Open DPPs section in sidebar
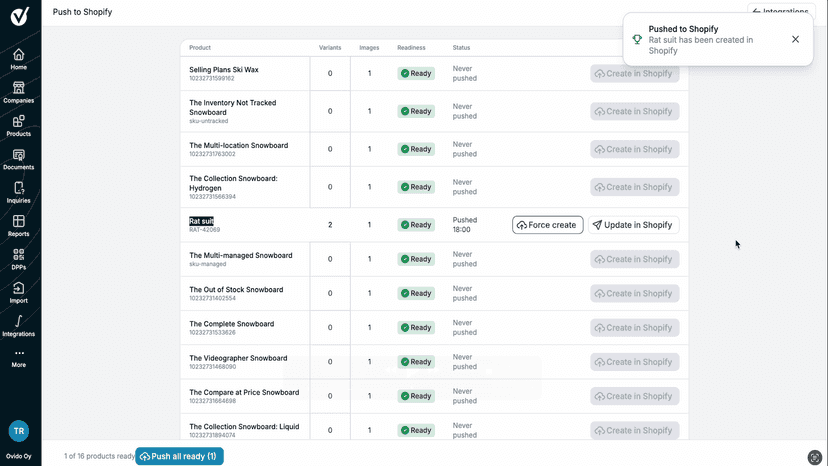The width and height of the screenshot is (828, 466). (18, 259)
